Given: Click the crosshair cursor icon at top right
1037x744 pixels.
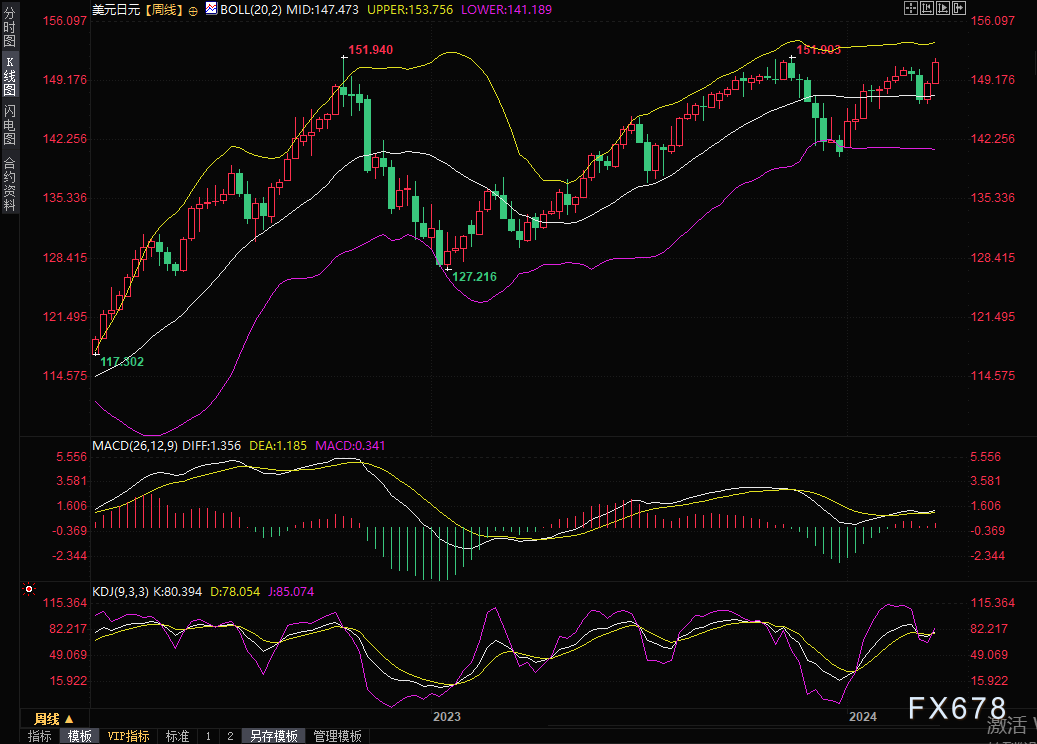Looking at the screenshot, I should [911, 8].
